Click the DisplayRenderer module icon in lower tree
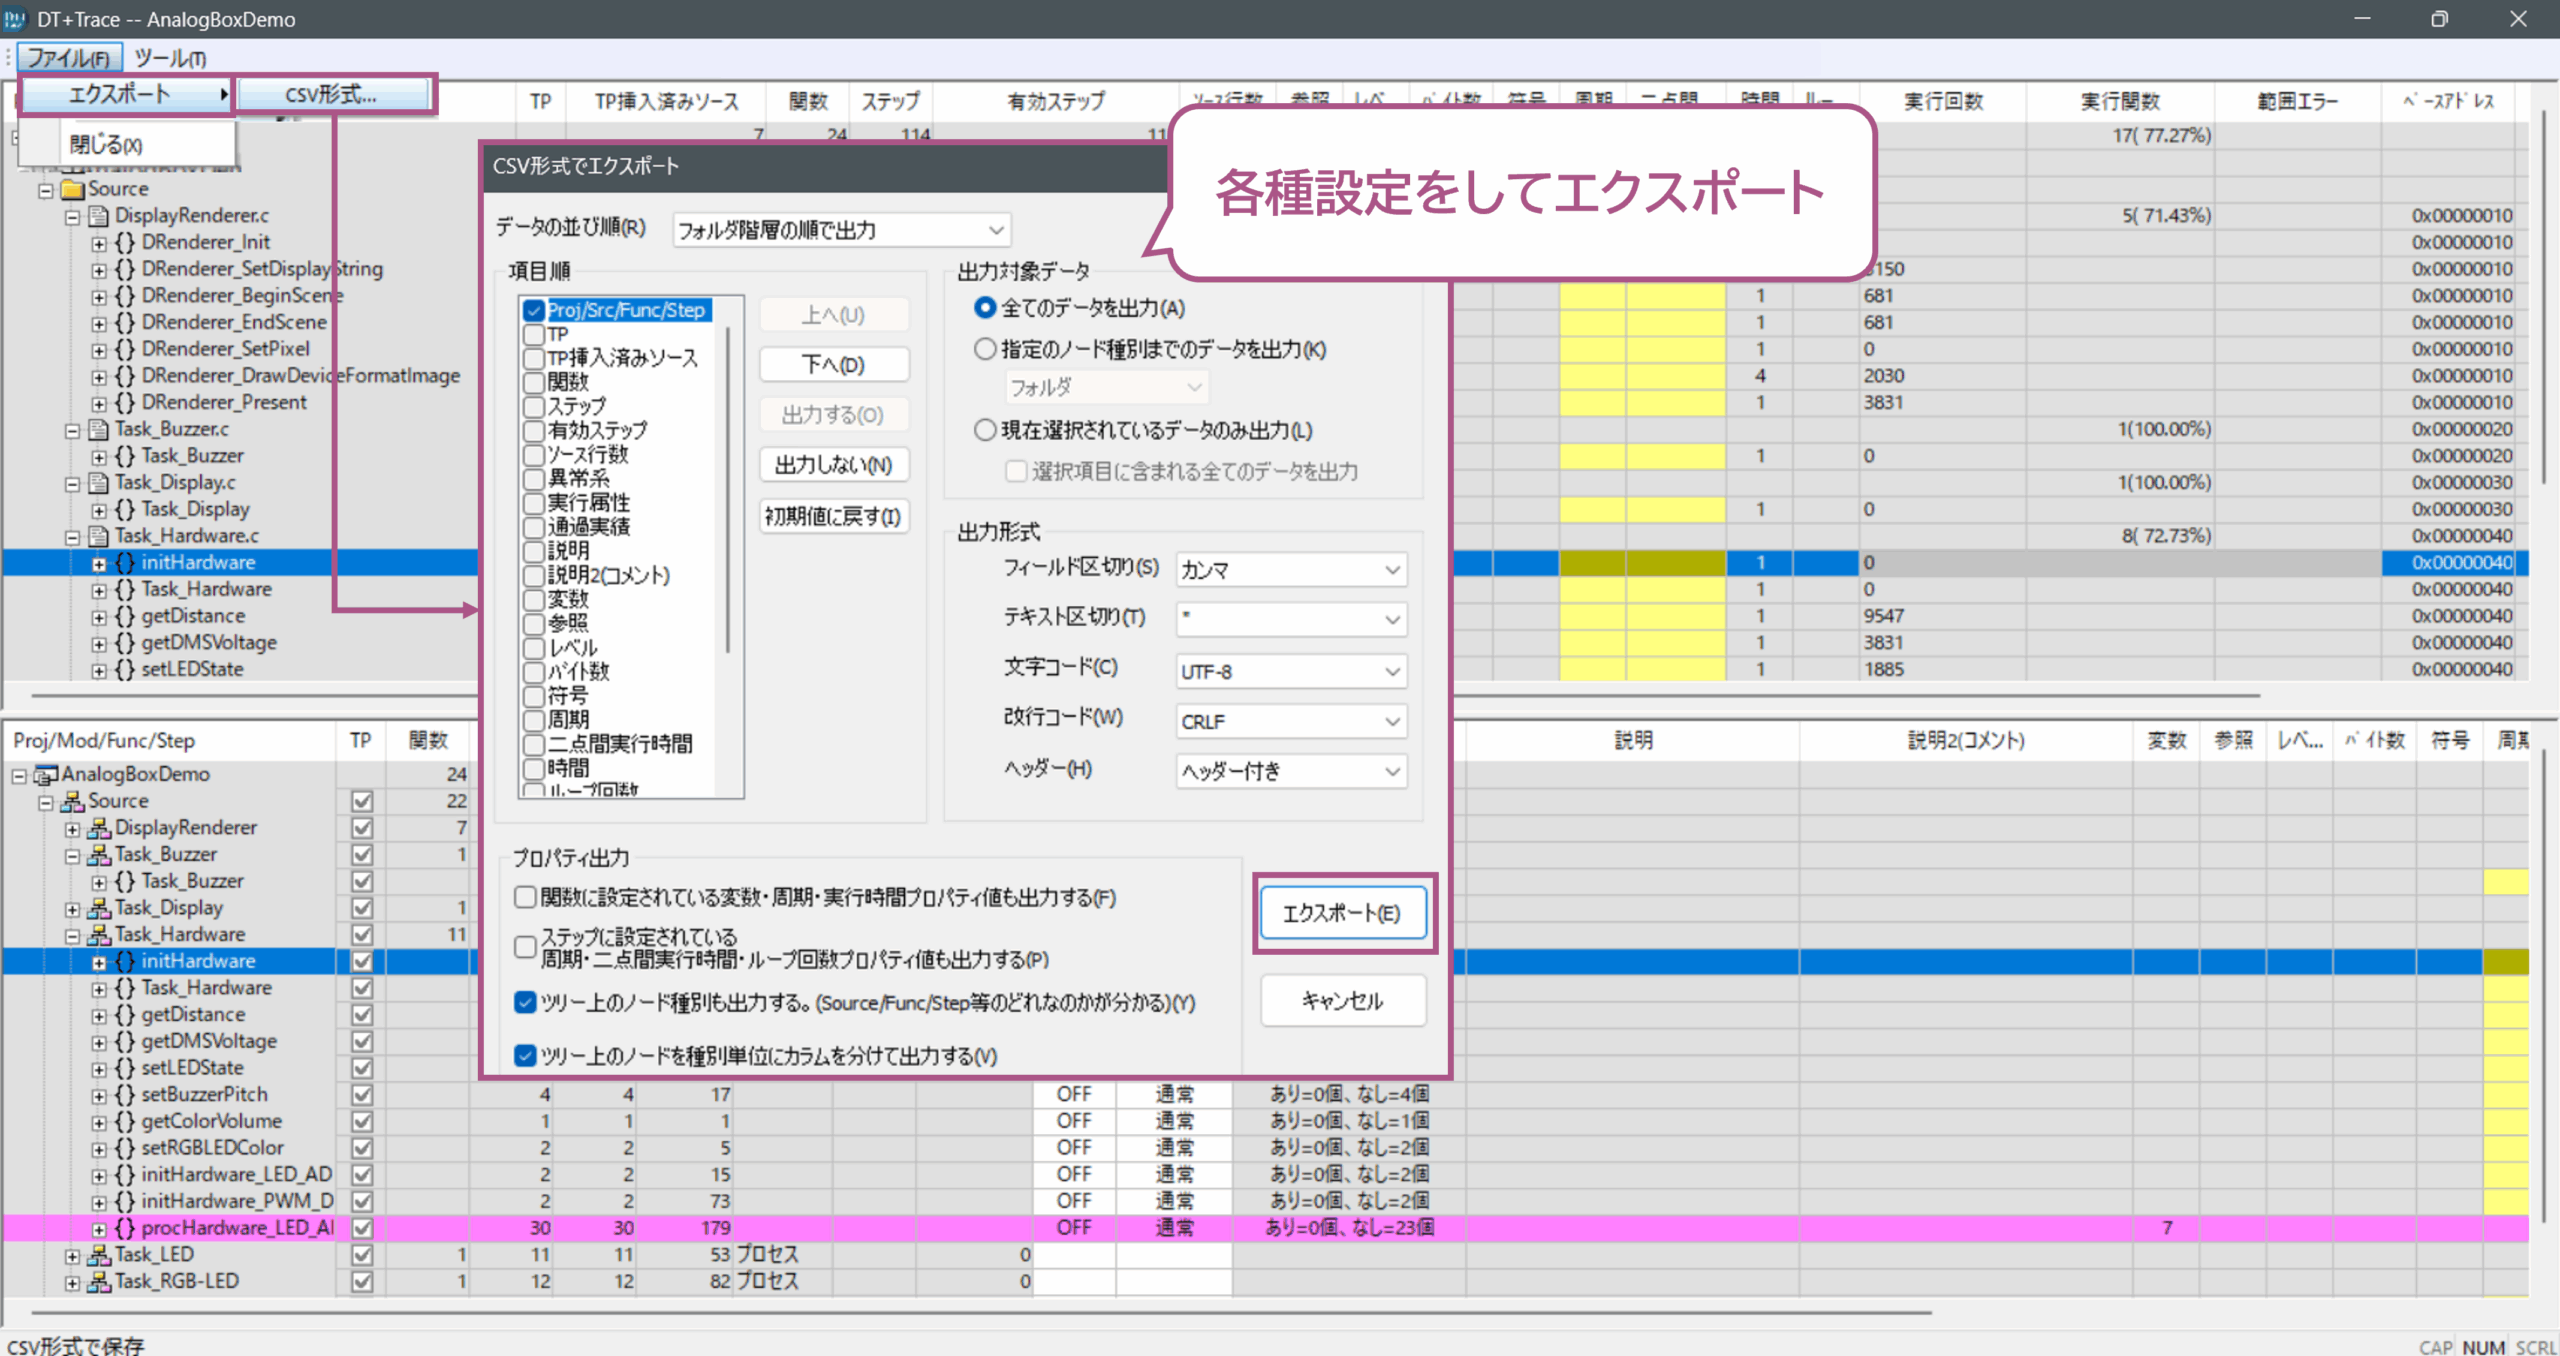The width and height of the screenshot is (2560, 1356). [98, 828]
